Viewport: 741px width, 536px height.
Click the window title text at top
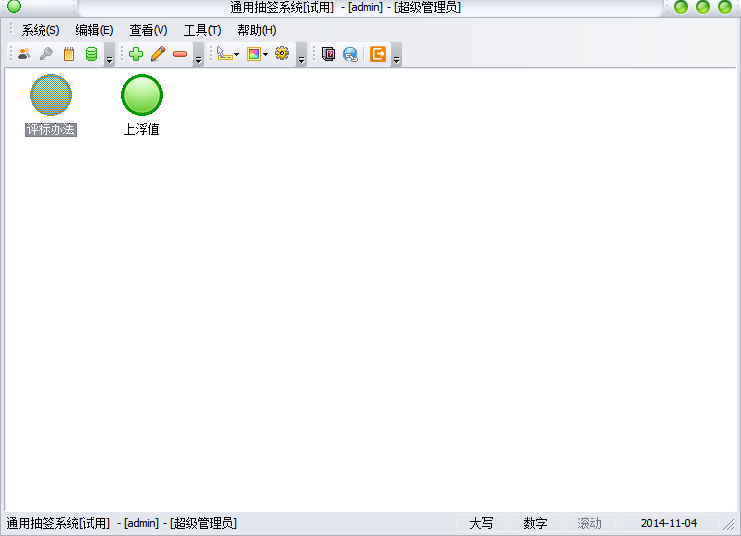(345, 7)
